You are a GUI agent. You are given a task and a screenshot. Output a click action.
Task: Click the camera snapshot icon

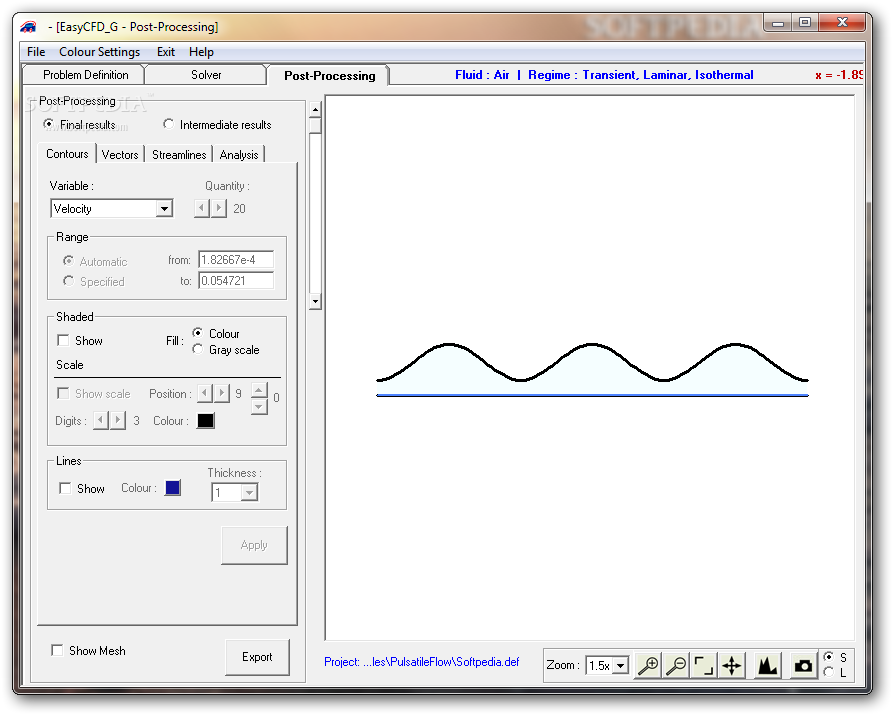[x=803, y=665]
